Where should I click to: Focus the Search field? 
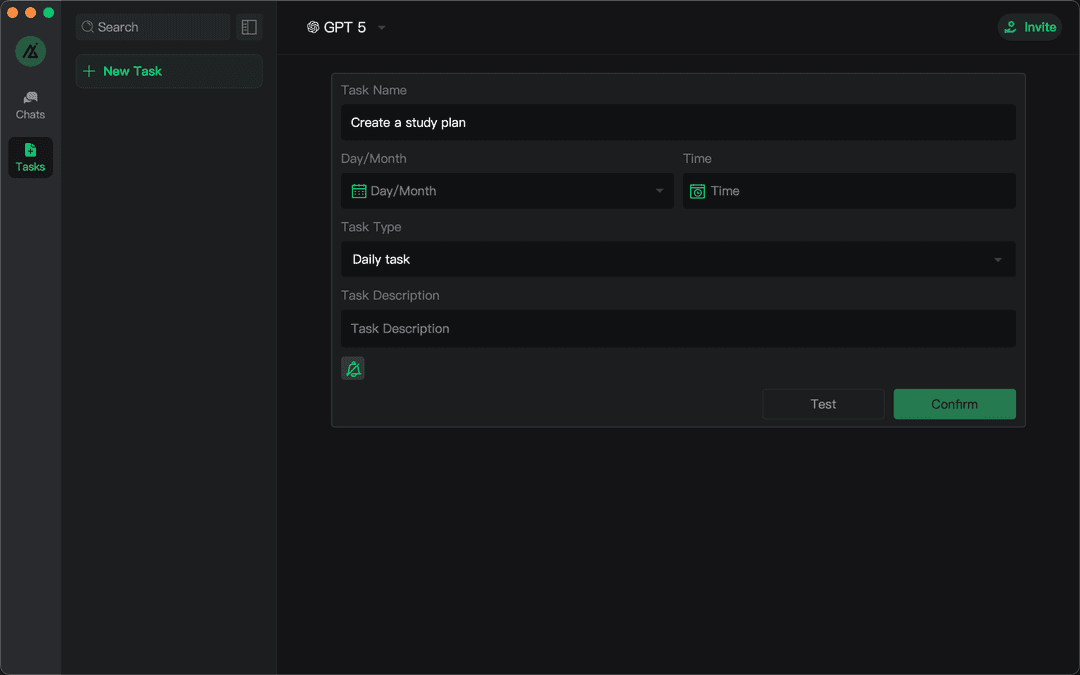coord(153,27)
